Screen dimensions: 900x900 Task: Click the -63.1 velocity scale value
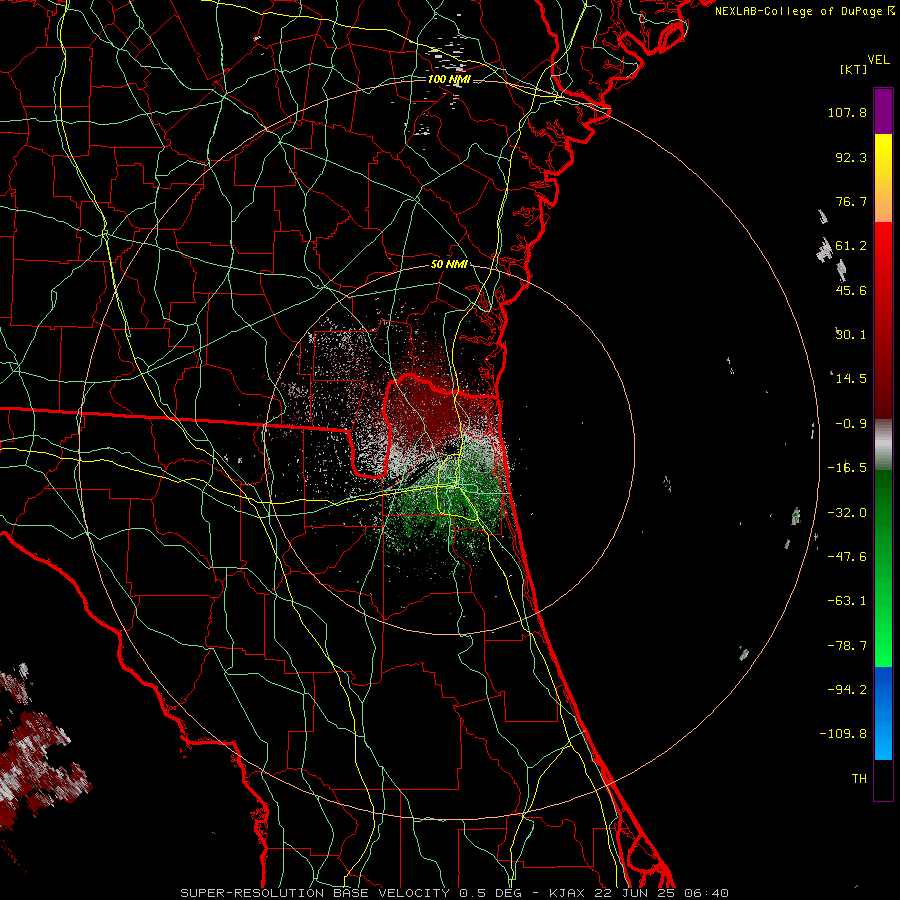click(847, 600)
